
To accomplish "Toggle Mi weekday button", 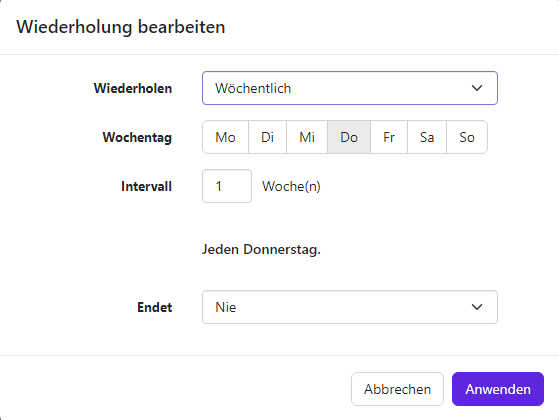I will click(x=307, y=137).
